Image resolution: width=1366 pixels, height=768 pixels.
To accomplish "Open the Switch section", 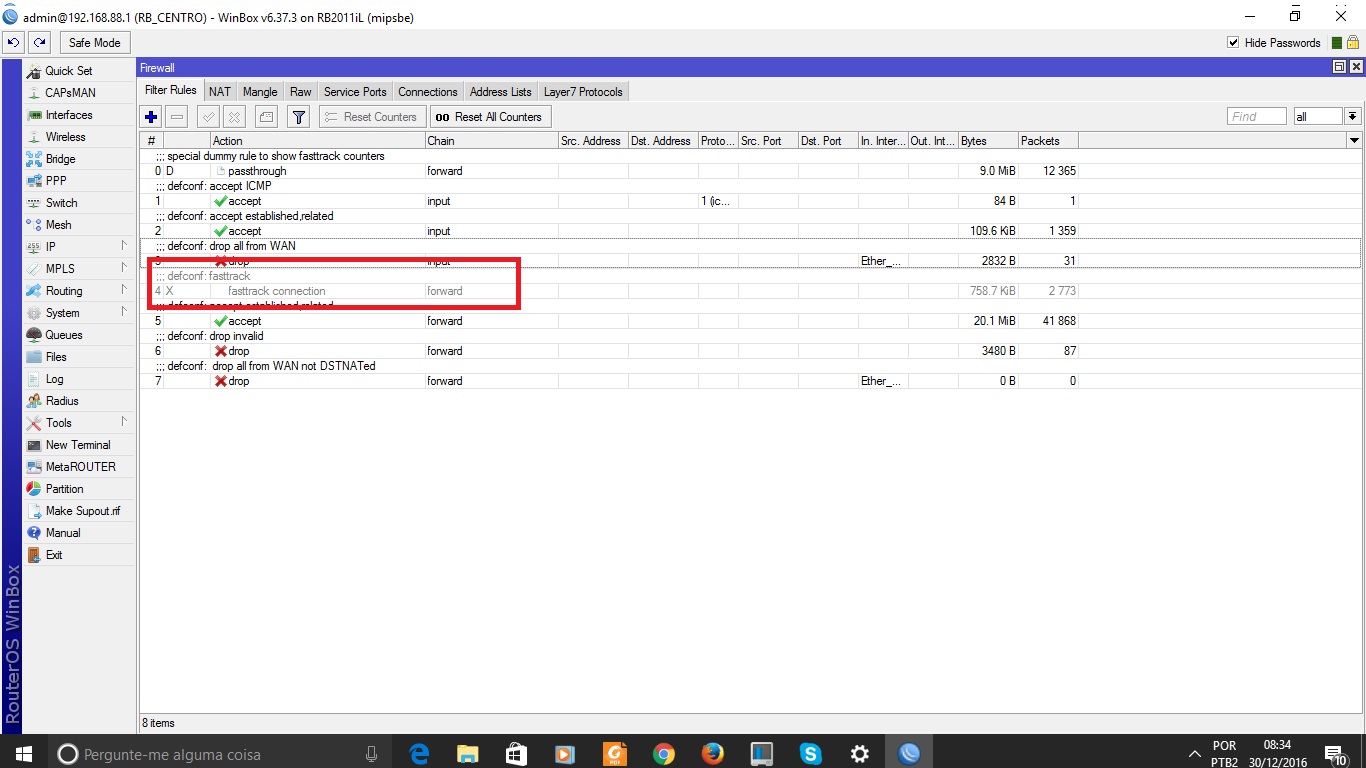I will 79,203.
